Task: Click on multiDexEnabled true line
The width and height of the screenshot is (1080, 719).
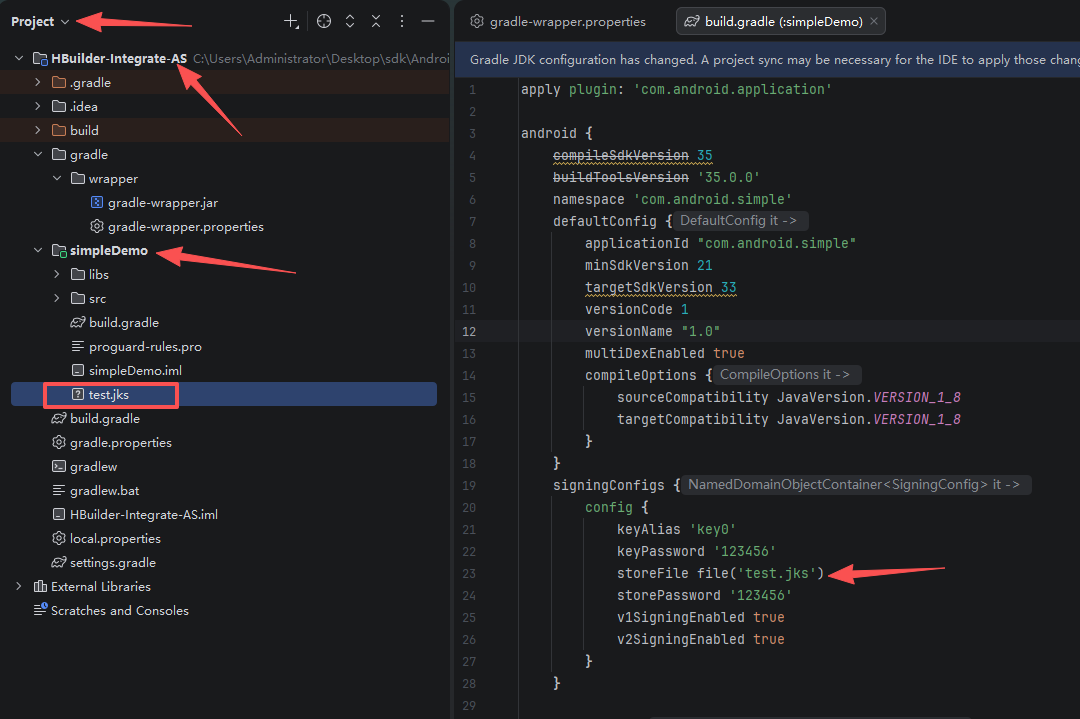Action: pos(665,353)
